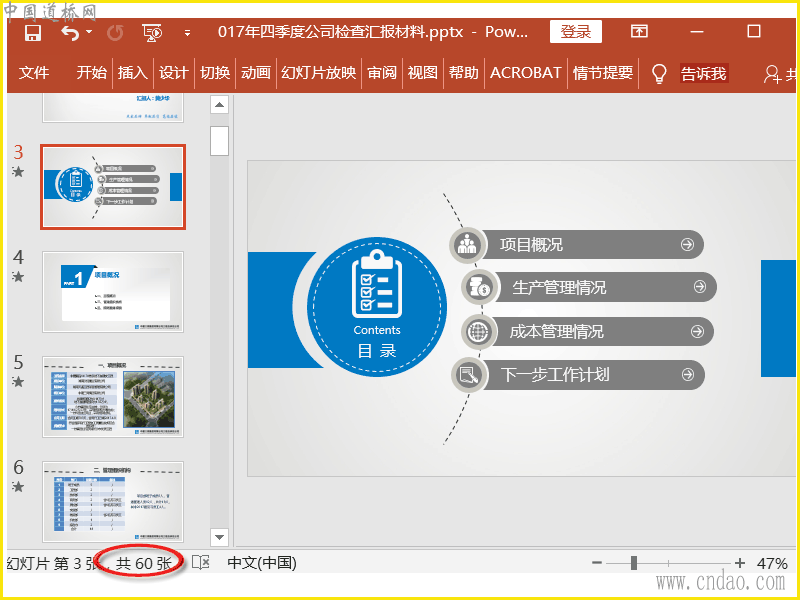Click the share person icon
Screen dimensions: 800x600
tap(771, 74)
